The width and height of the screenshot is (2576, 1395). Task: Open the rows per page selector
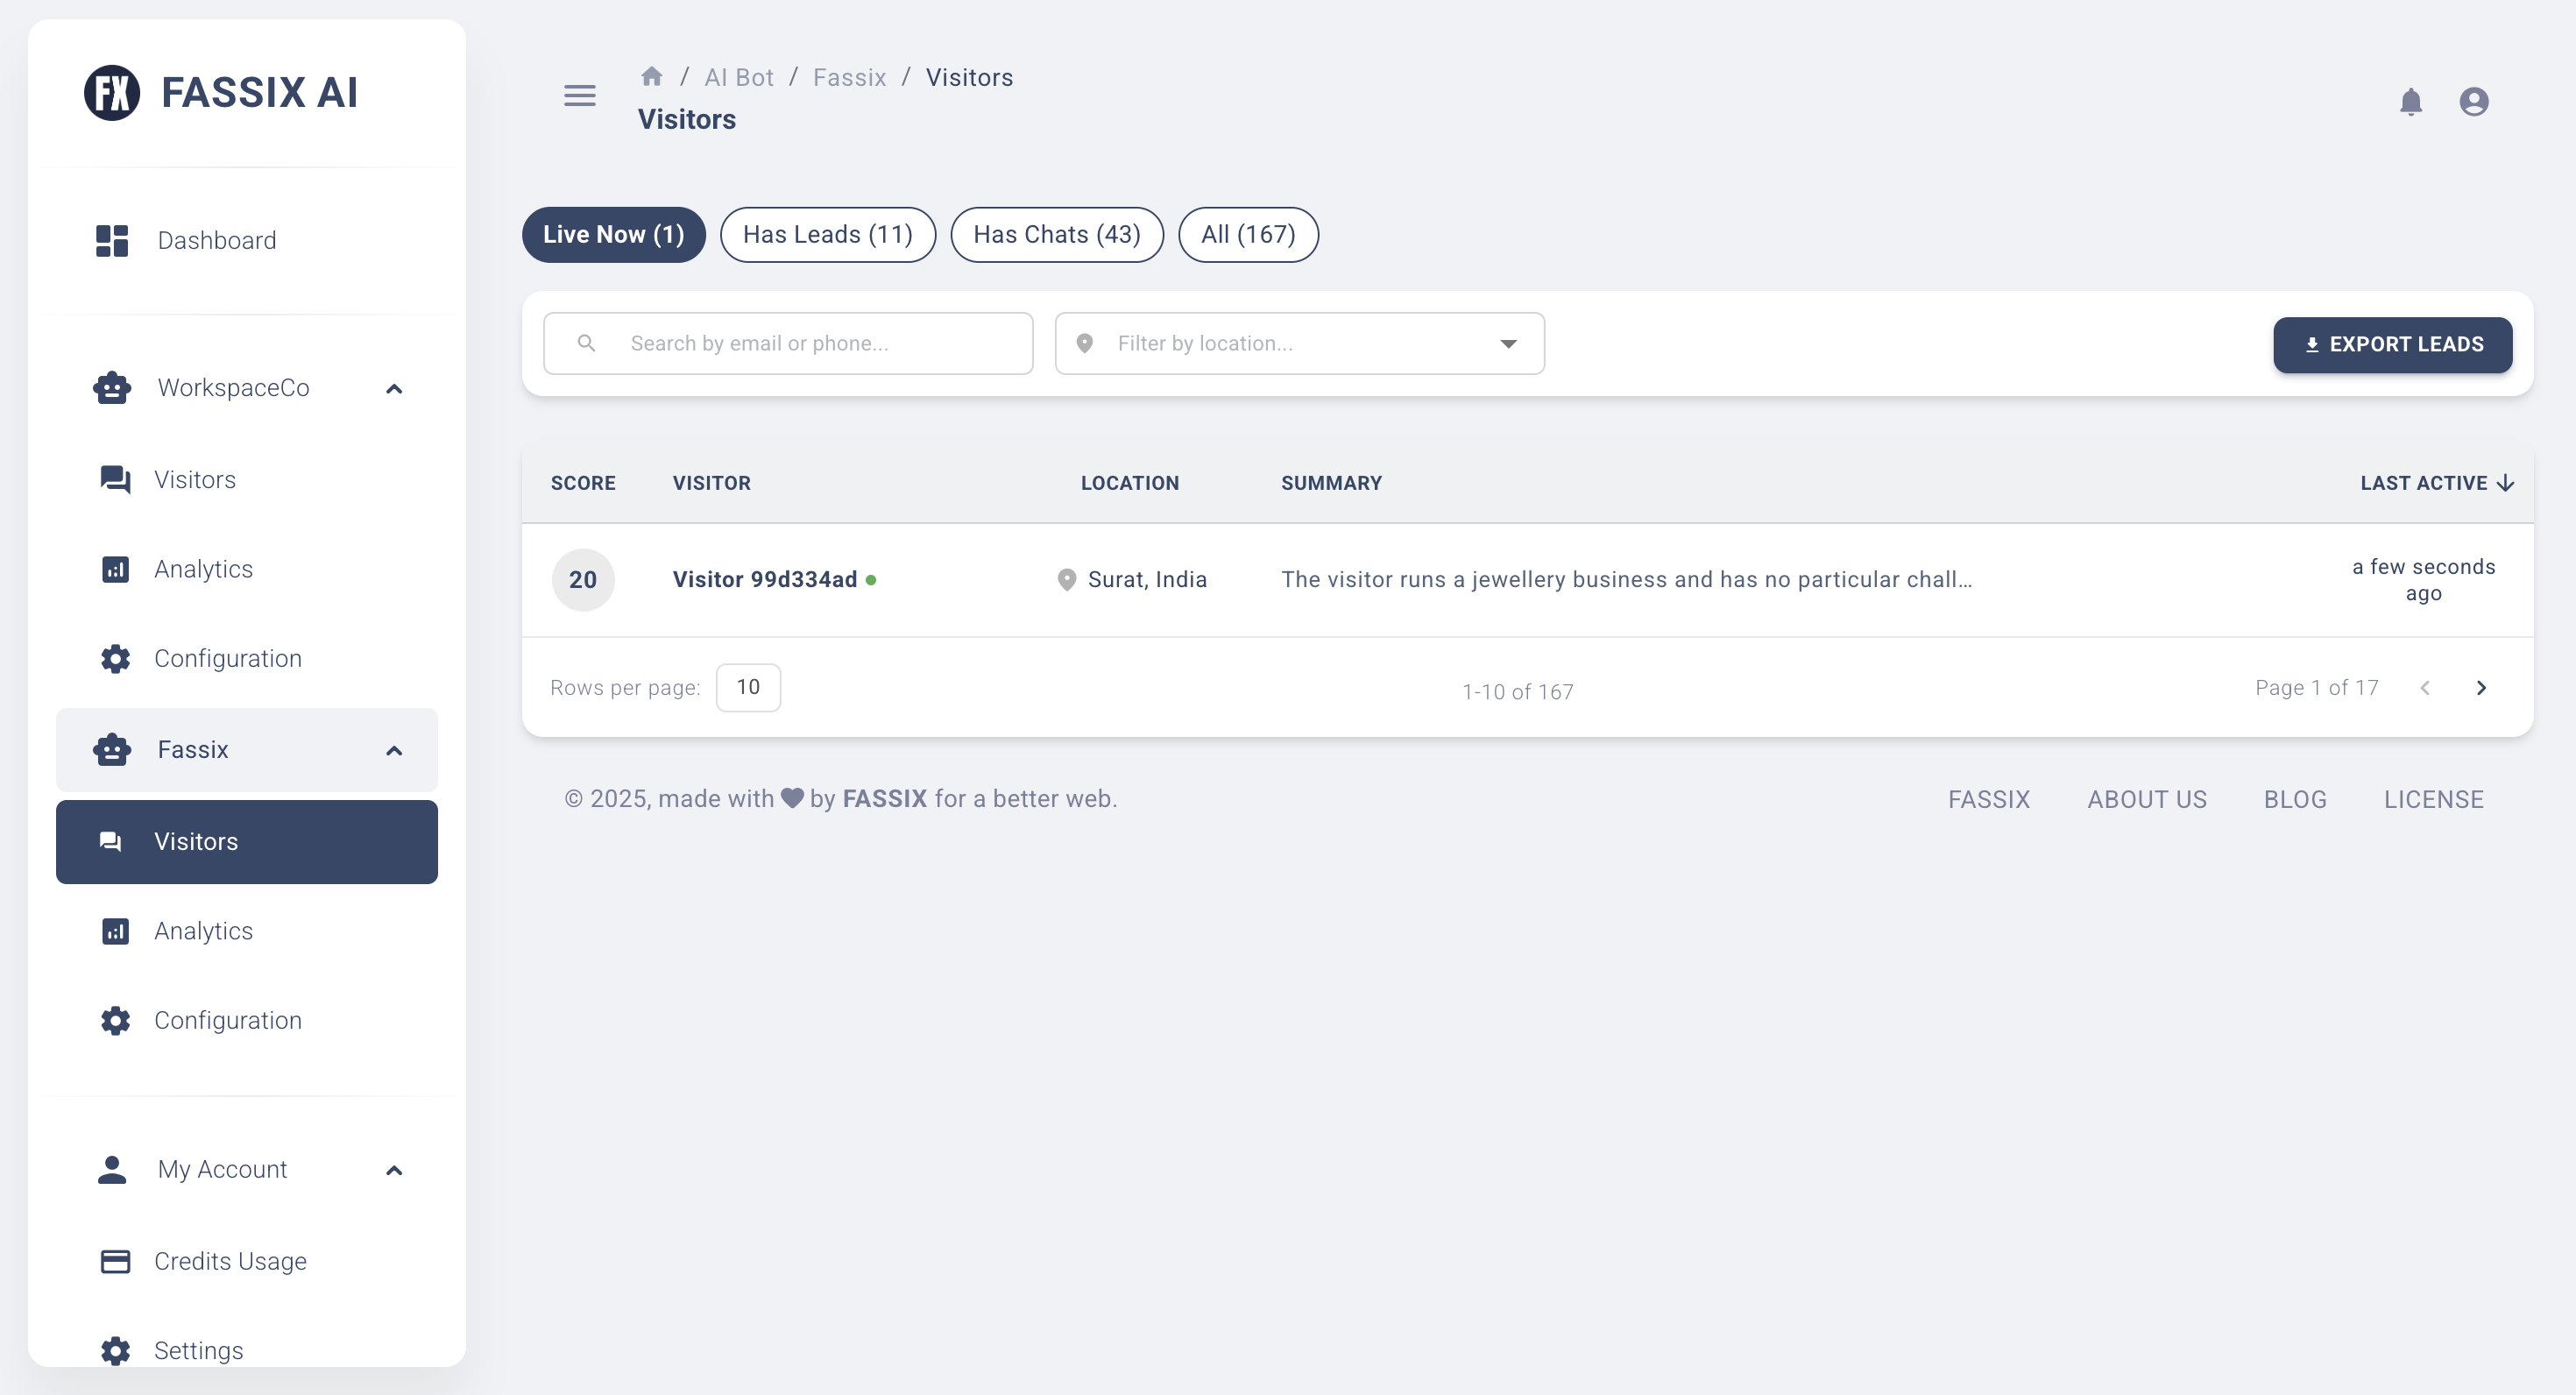pos(748,687)
